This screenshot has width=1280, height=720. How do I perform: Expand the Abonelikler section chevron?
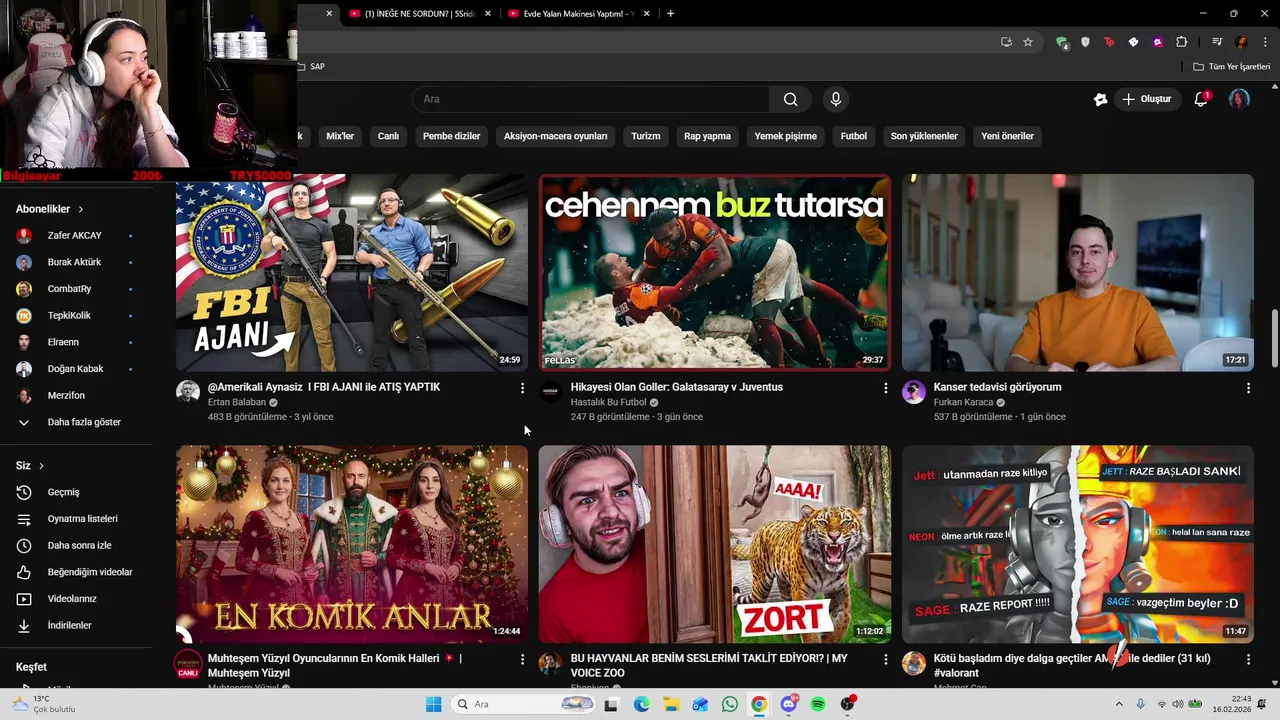[x=80, y=209]
